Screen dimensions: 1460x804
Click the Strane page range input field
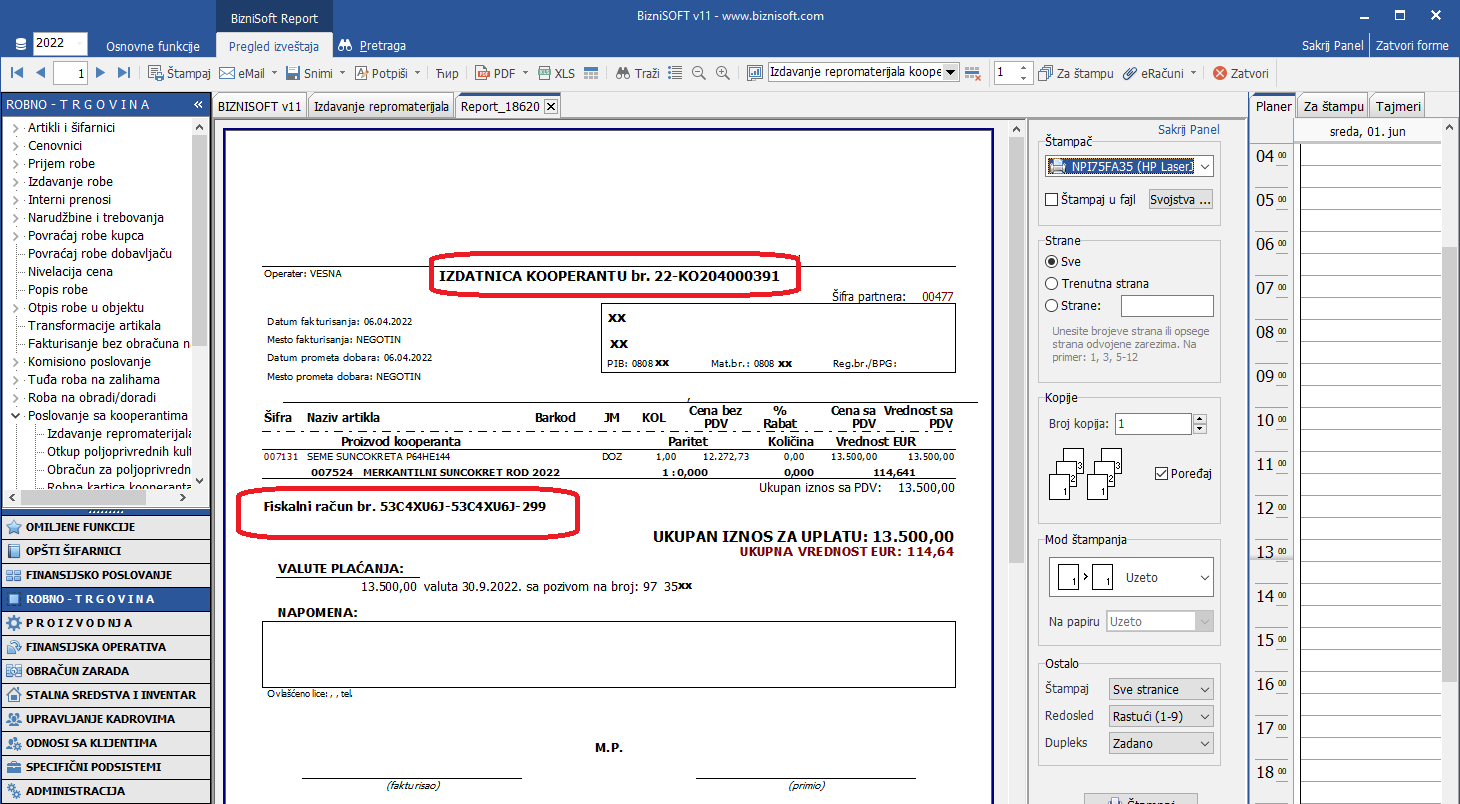point(1166,306)
